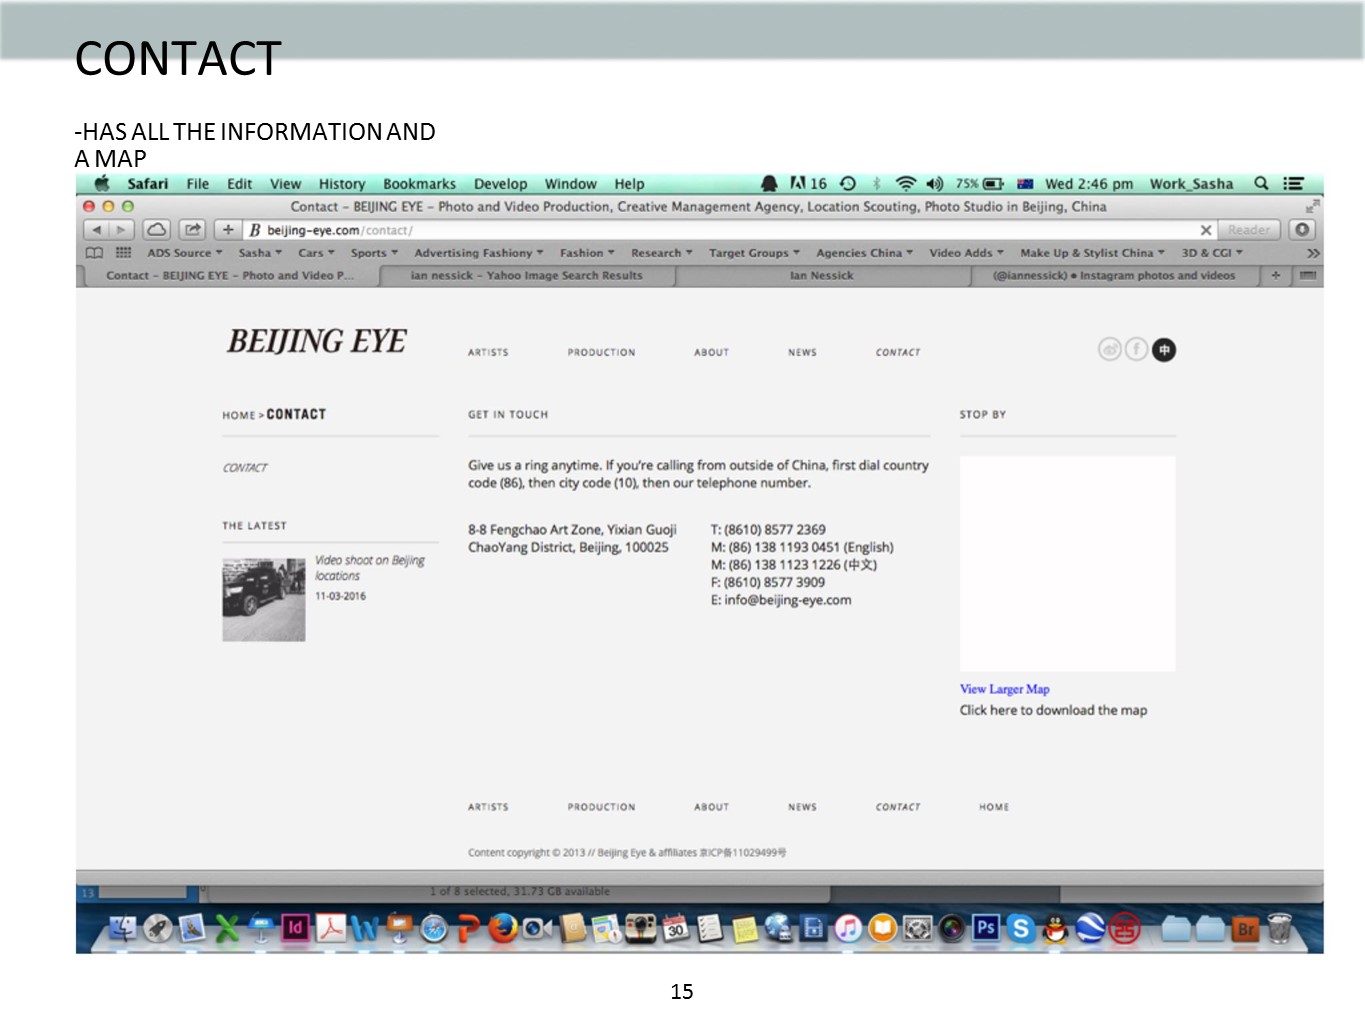Open the File menu
The width and height of the screenshot is (1365, 1024).
(198, 184)
